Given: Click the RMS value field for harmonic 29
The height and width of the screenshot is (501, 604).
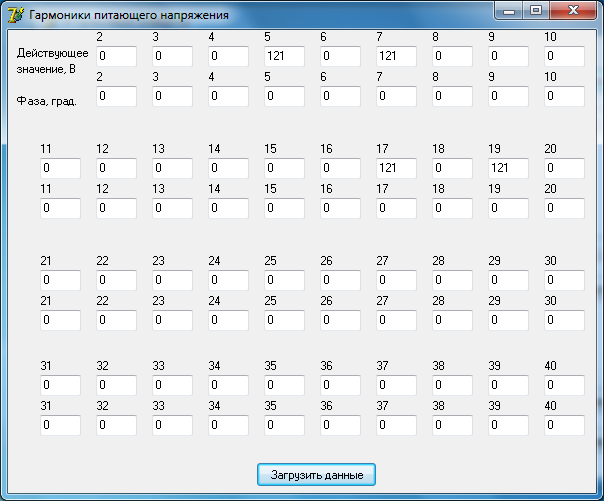Looking at the screenshot, I should coord(508,280).
